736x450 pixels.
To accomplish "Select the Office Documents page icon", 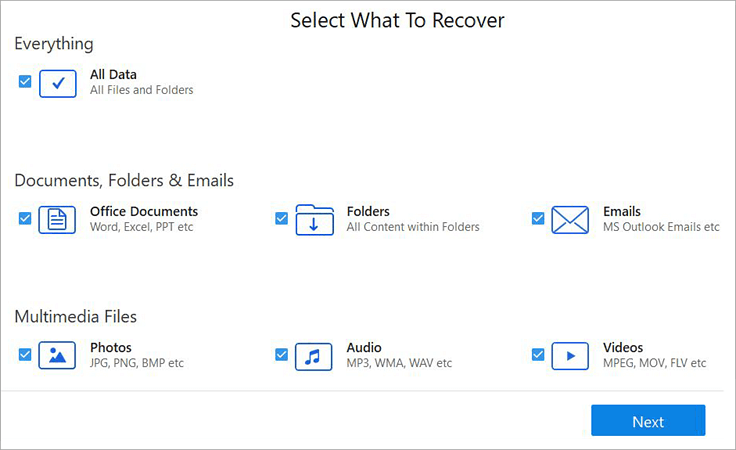I will click(57, 219).
